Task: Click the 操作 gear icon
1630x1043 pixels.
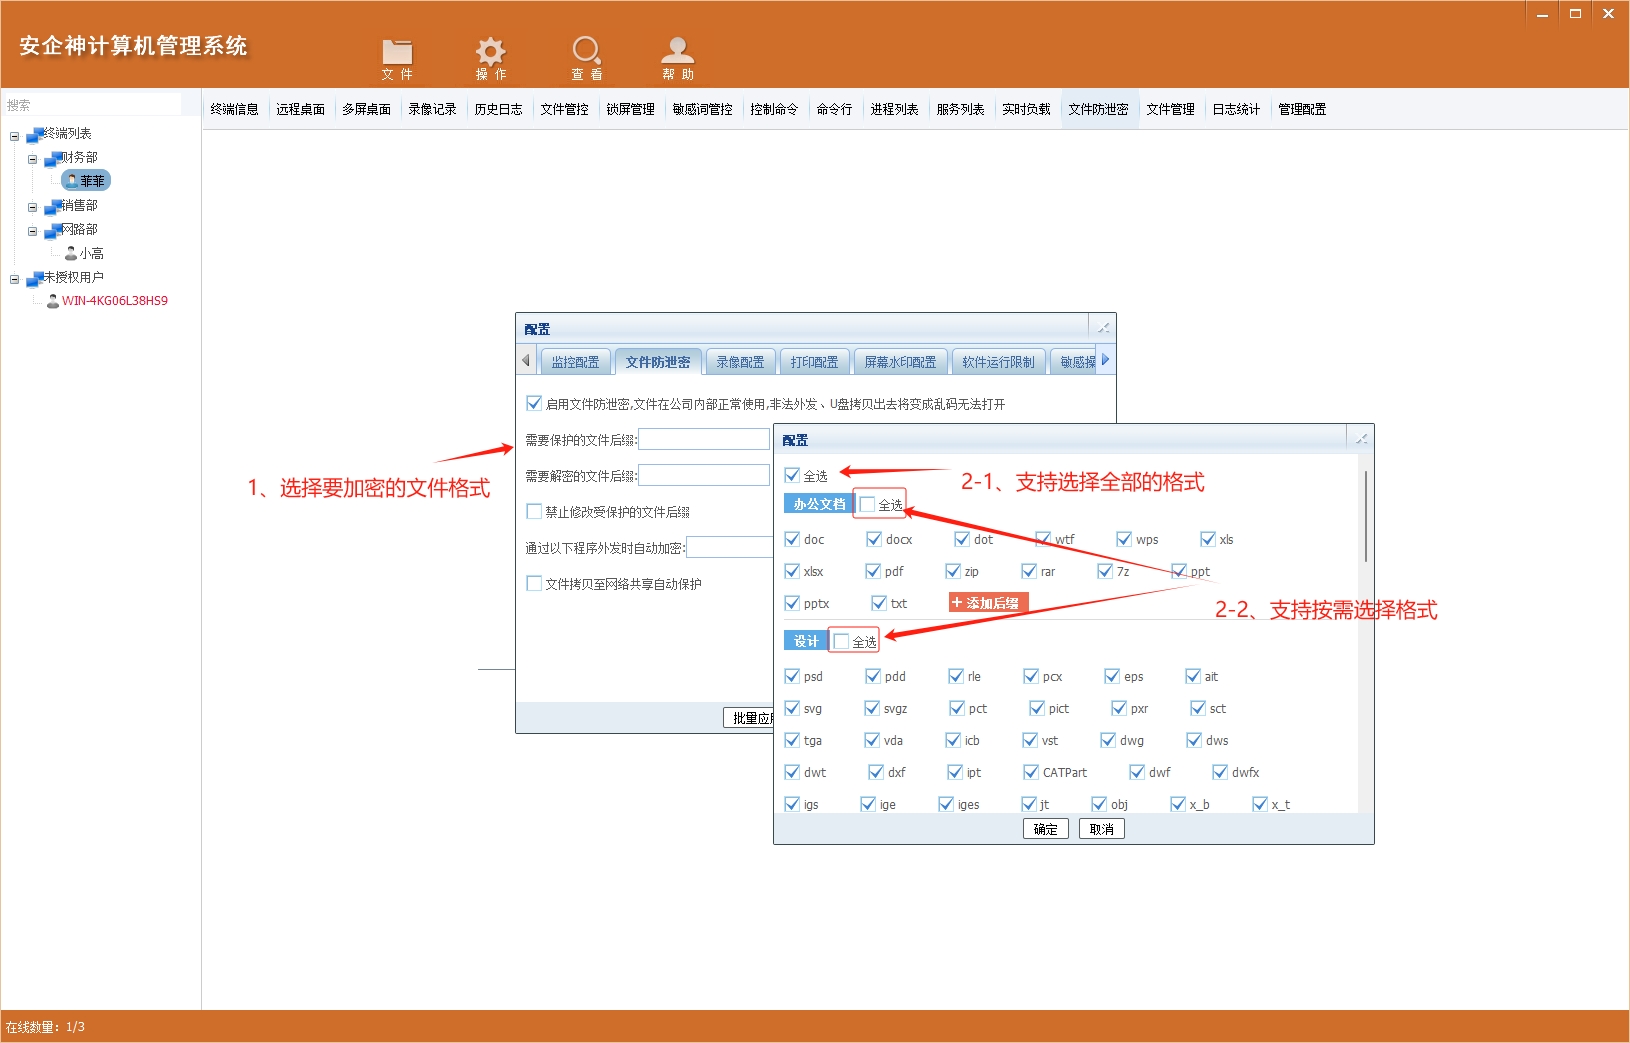Action: 490,51
